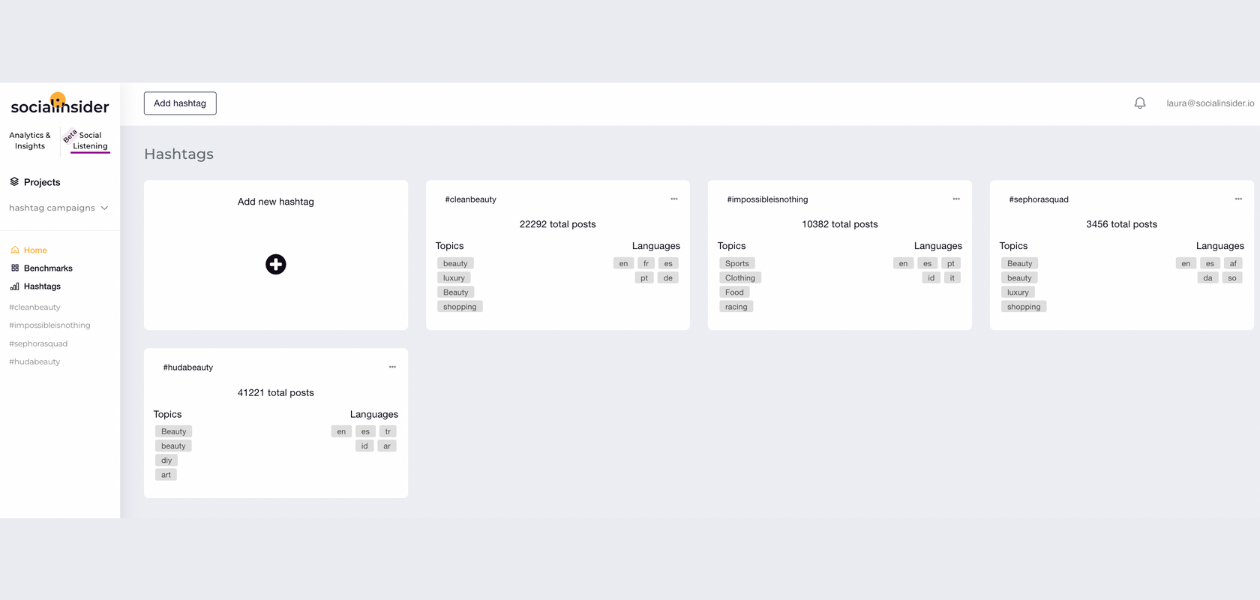Click the racing topic tag
The height and width of the screenshot is (600, 1260).
click(736, 307)
